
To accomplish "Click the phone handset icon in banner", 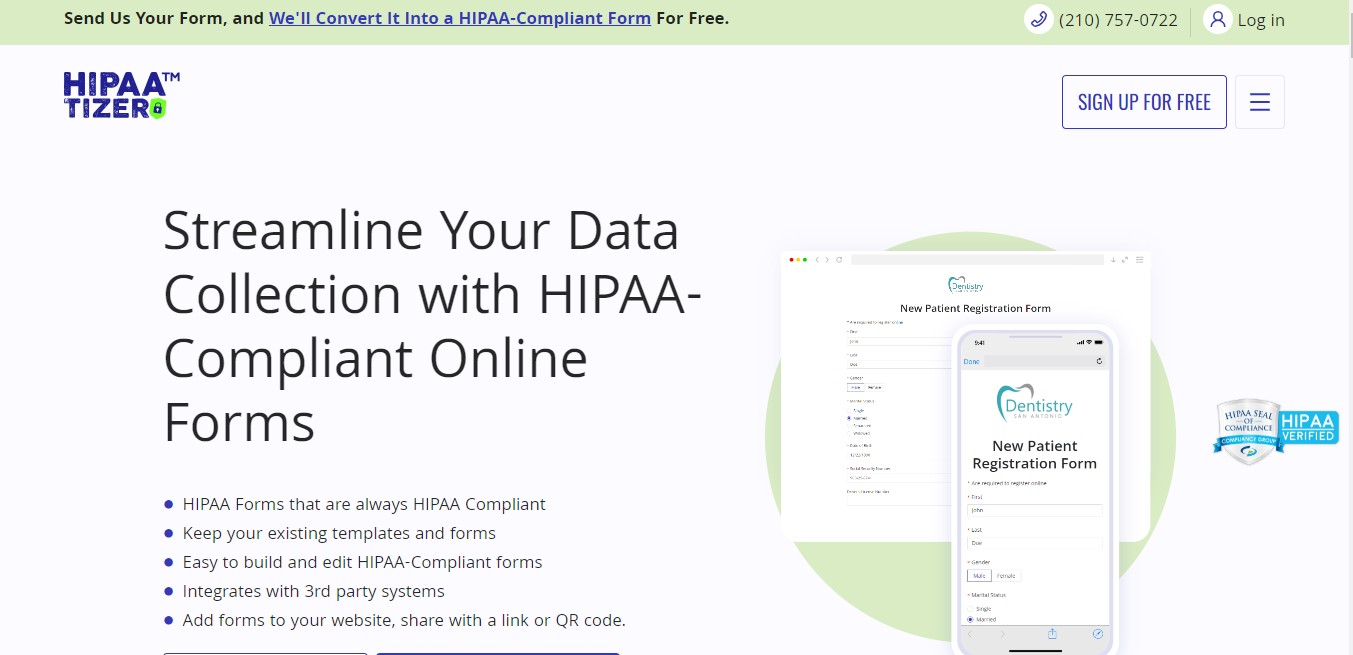I will (x=1038, y=19).
